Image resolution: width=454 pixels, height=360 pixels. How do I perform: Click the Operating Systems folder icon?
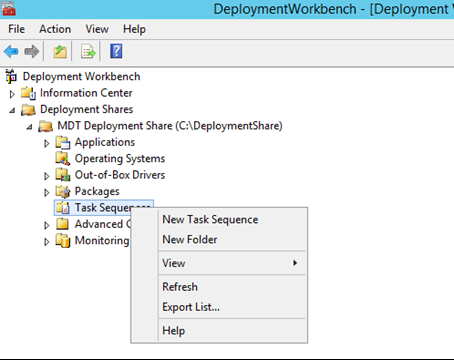click(63, 159)
